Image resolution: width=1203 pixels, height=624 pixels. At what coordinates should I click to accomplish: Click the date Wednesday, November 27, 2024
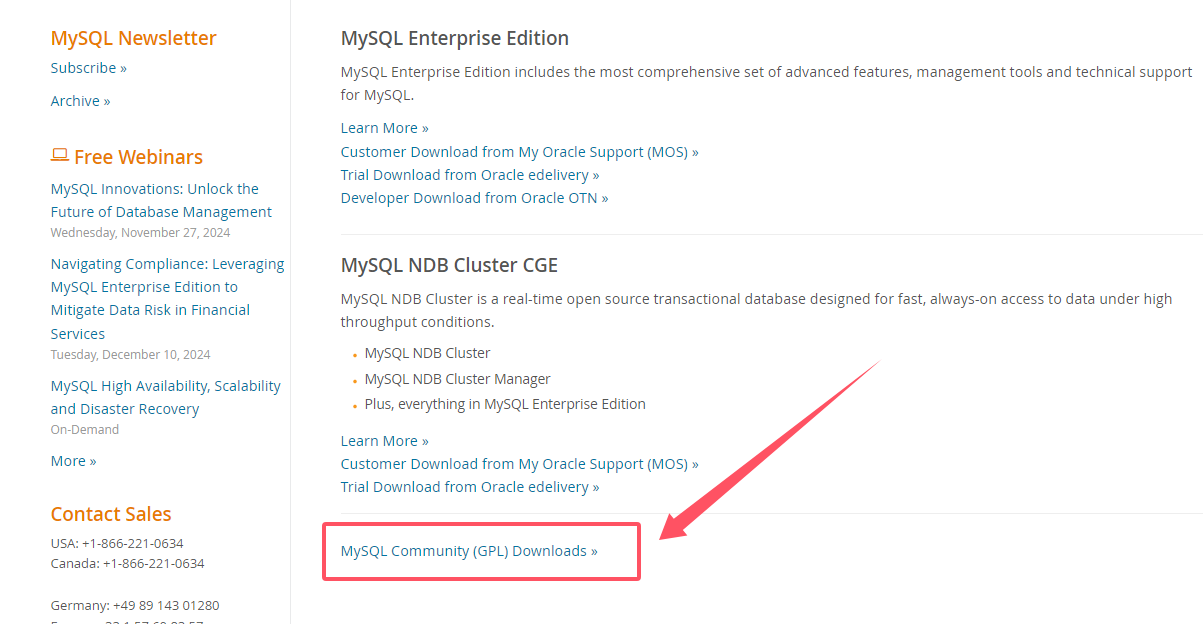(x=141, y=233)
